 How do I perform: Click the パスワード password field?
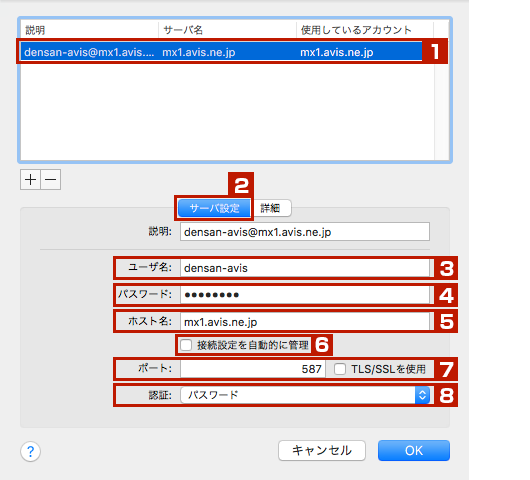point(305,295)
